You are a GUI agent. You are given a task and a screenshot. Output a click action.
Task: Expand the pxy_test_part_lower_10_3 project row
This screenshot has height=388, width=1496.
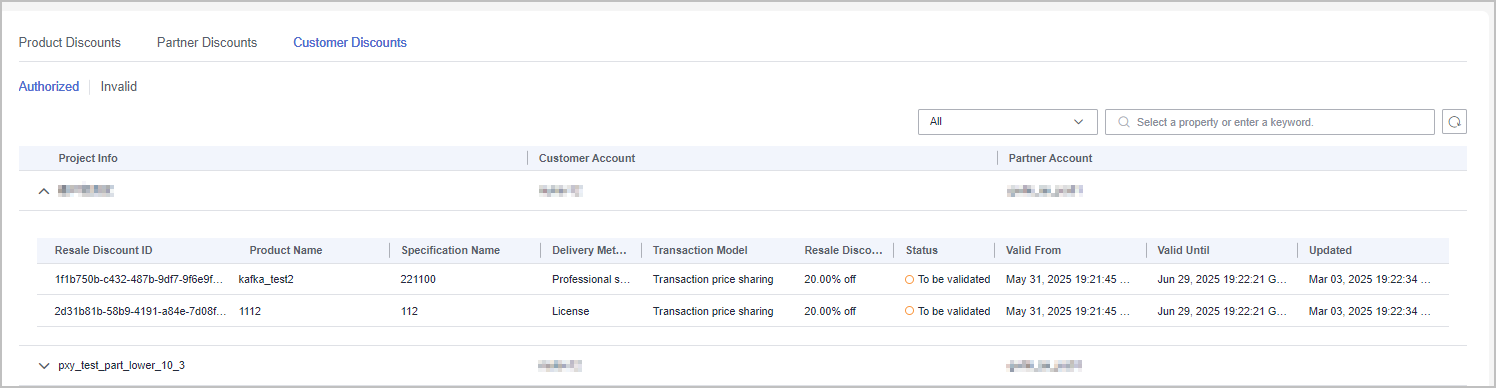click(x=43, y=366)
